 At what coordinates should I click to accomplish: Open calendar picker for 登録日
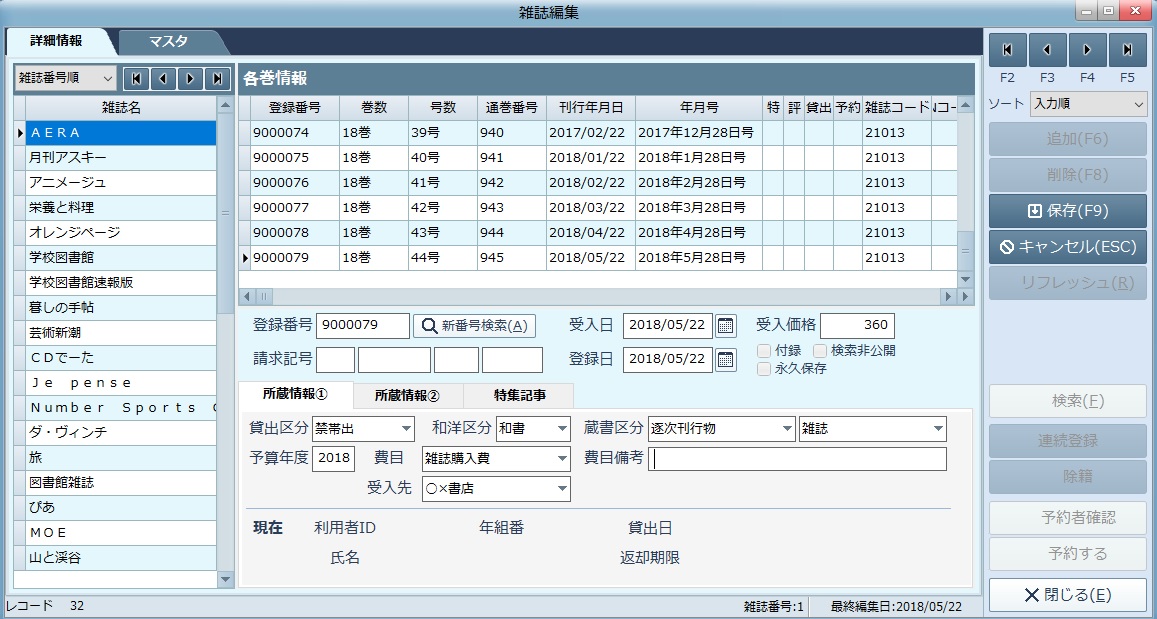[x=726, y=359]
